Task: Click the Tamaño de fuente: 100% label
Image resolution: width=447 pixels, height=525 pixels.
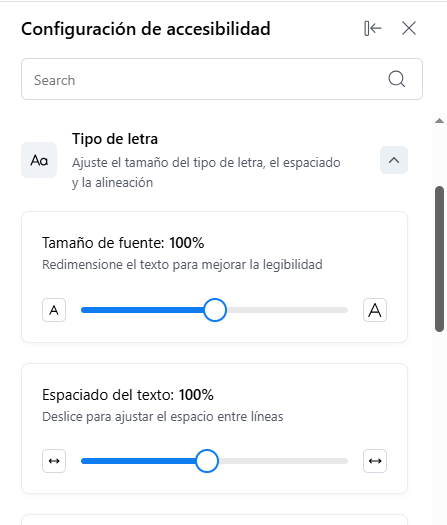Action: coord(123,243)
